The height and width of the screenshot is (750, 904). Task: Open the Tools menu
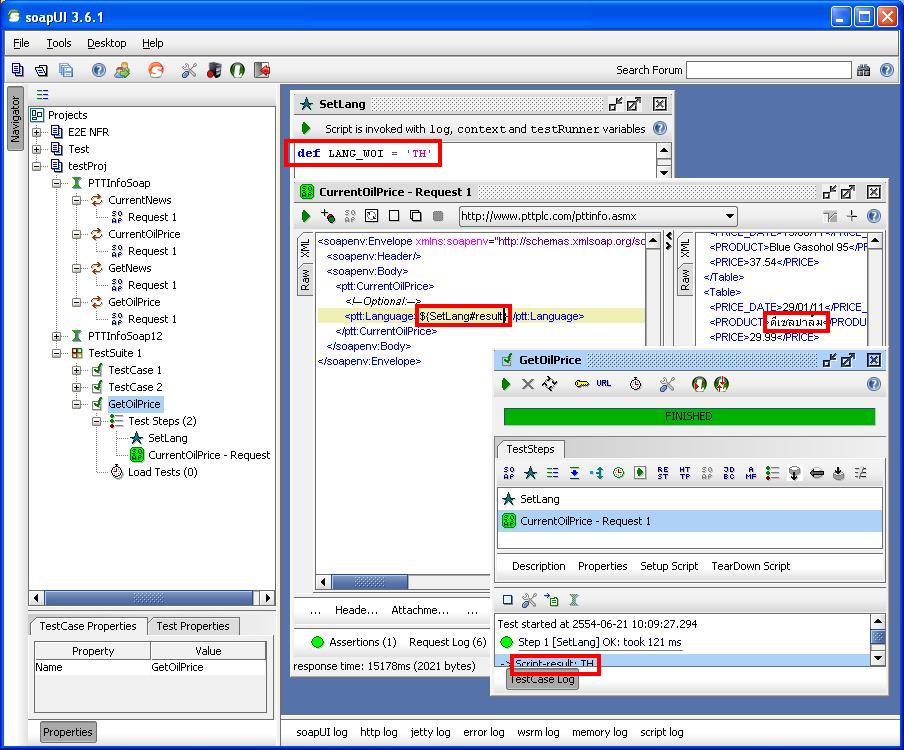point(58,43)
